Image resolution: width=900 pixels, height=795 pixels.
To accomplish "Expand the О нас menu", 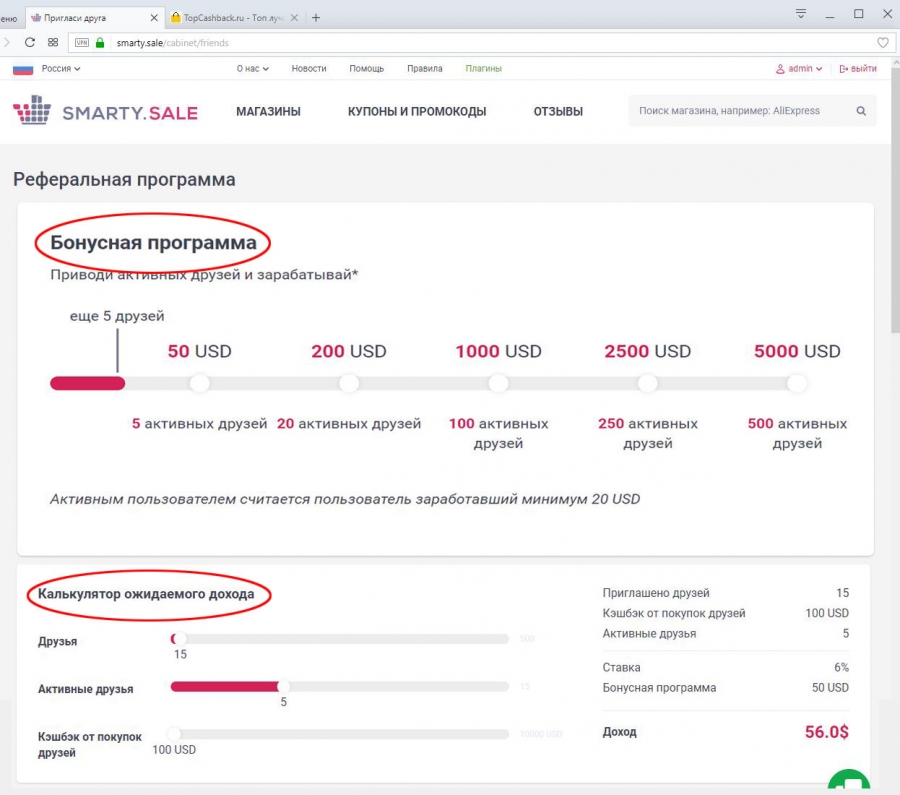I will point(252,69).
